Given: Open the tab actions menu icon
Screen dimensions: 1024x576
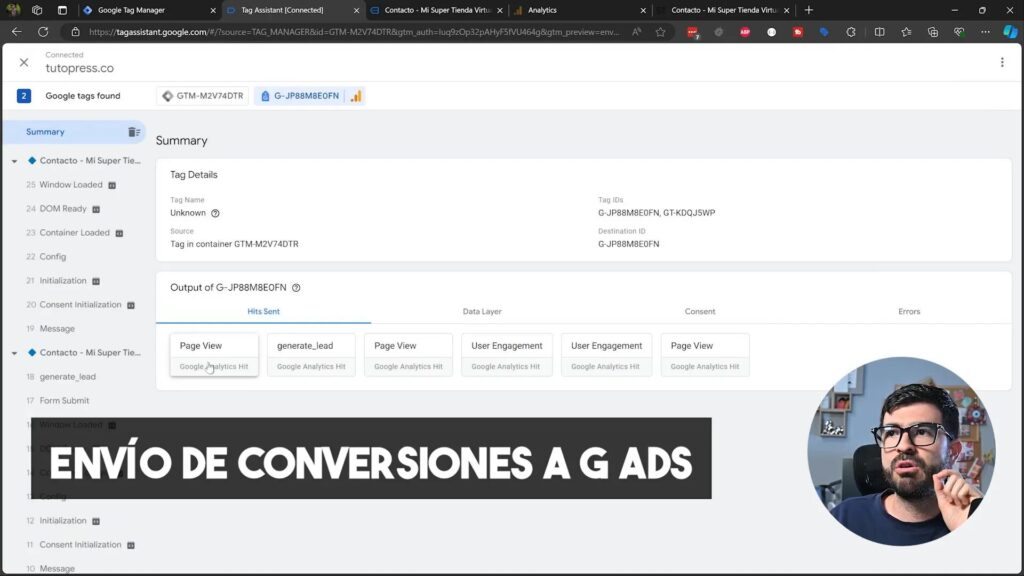Looking at the screenshot, I should click(x=62, y=10).
